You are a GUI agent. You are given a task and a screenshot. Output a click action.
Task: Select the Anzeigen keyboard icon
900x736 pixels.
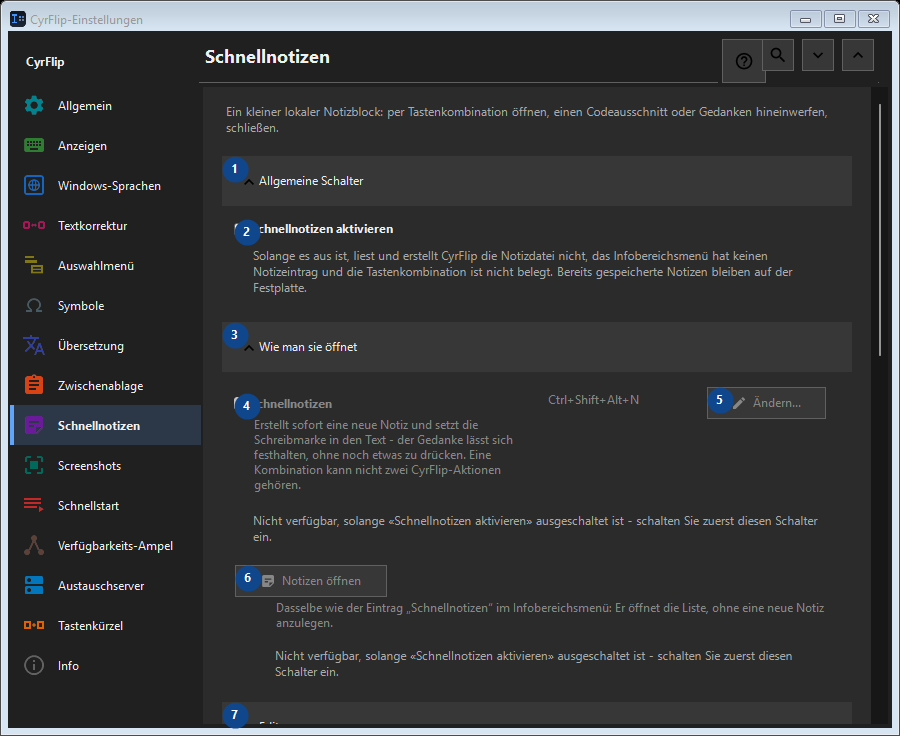pyautogui.click(x=34, y=146)
